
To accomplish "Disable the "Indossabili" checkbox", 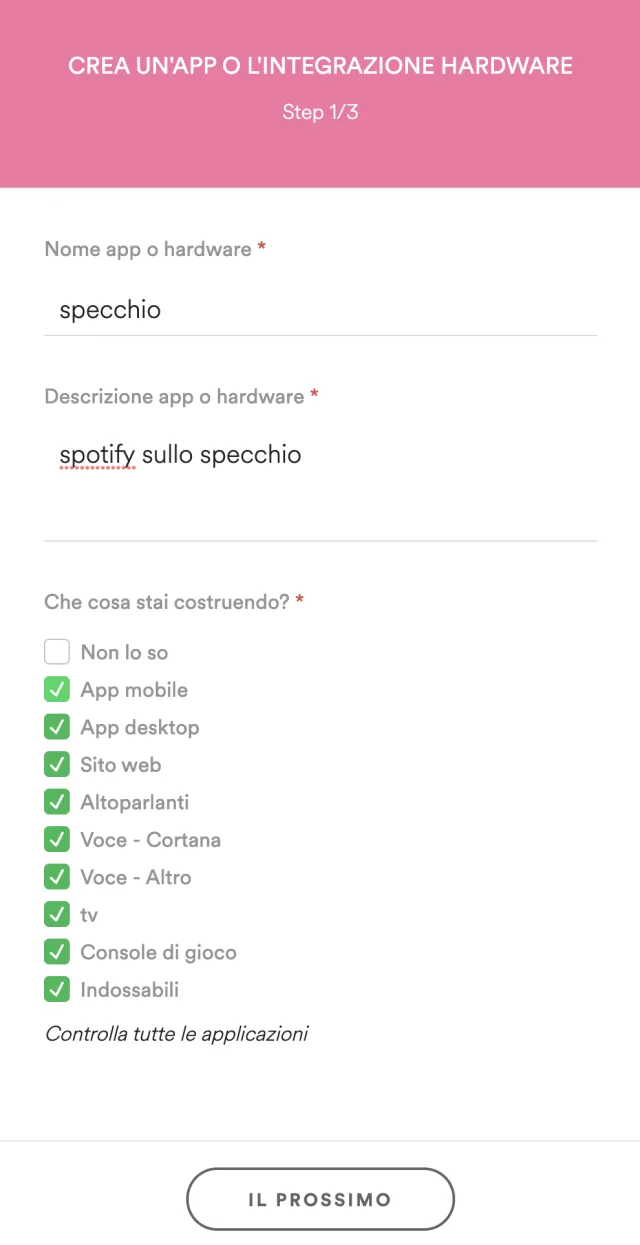I will pyautogui.click(x=57, y=989).
